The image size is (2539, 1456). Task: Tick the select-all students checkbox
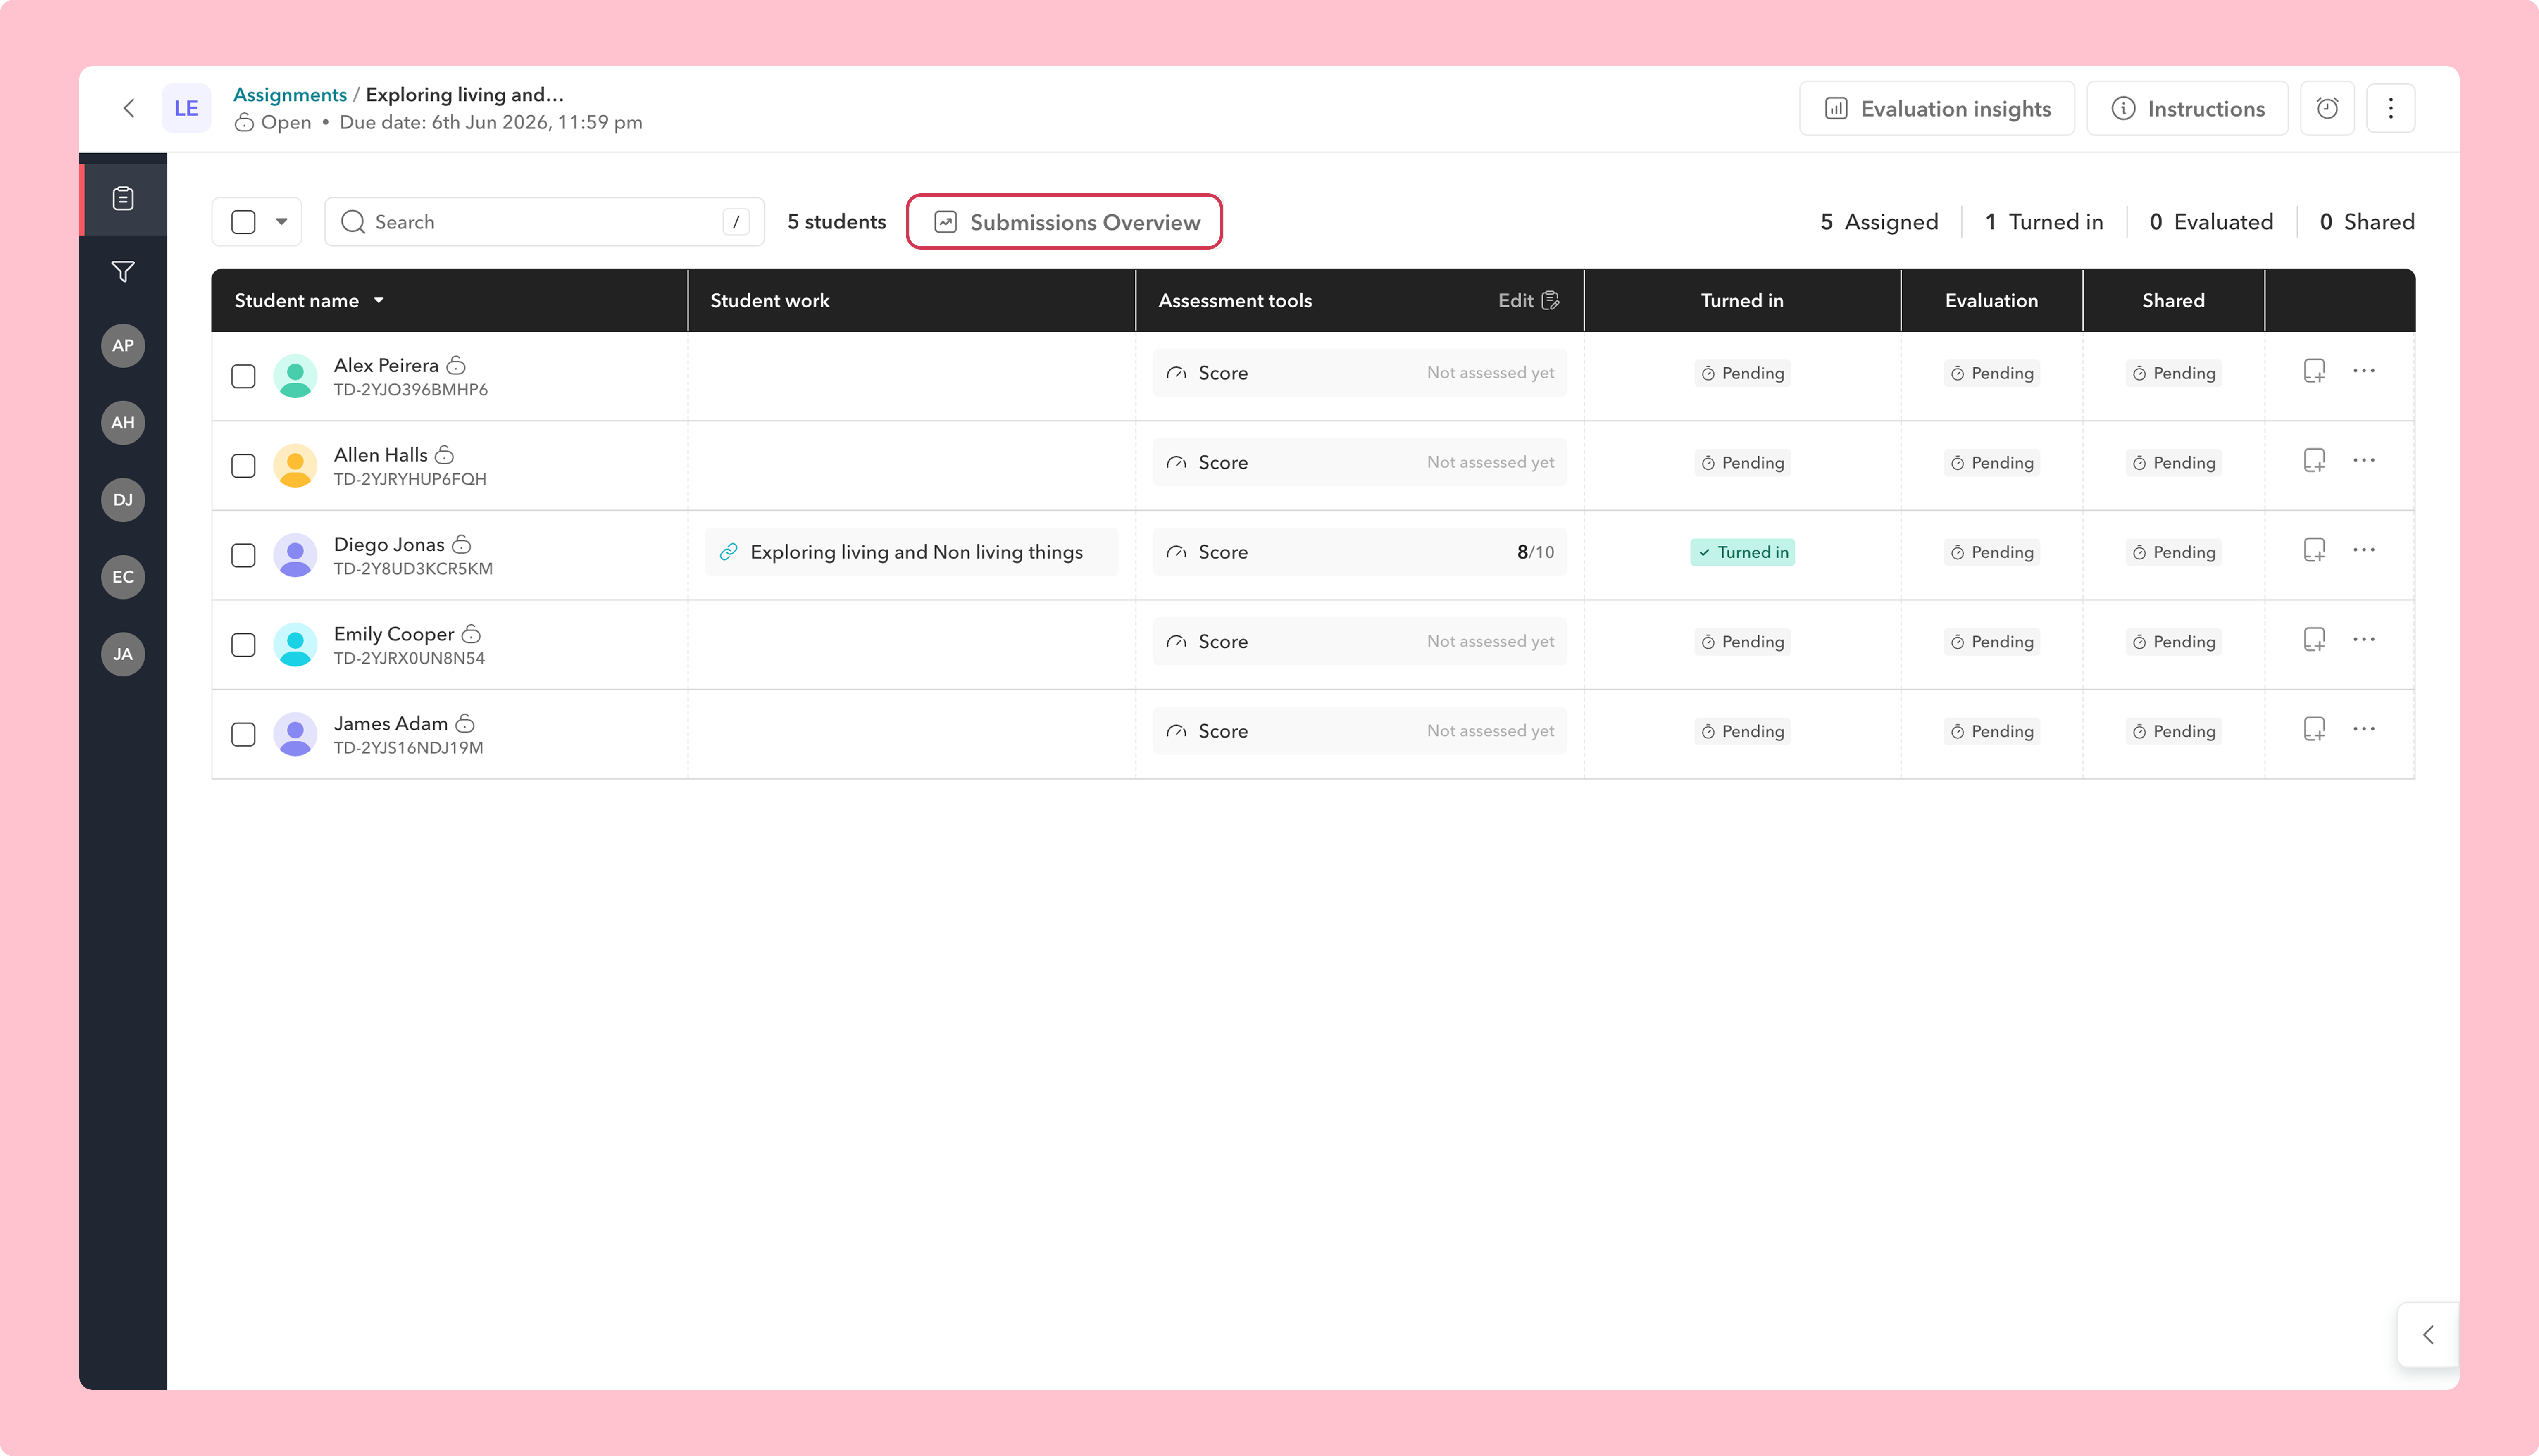point(243,222)
